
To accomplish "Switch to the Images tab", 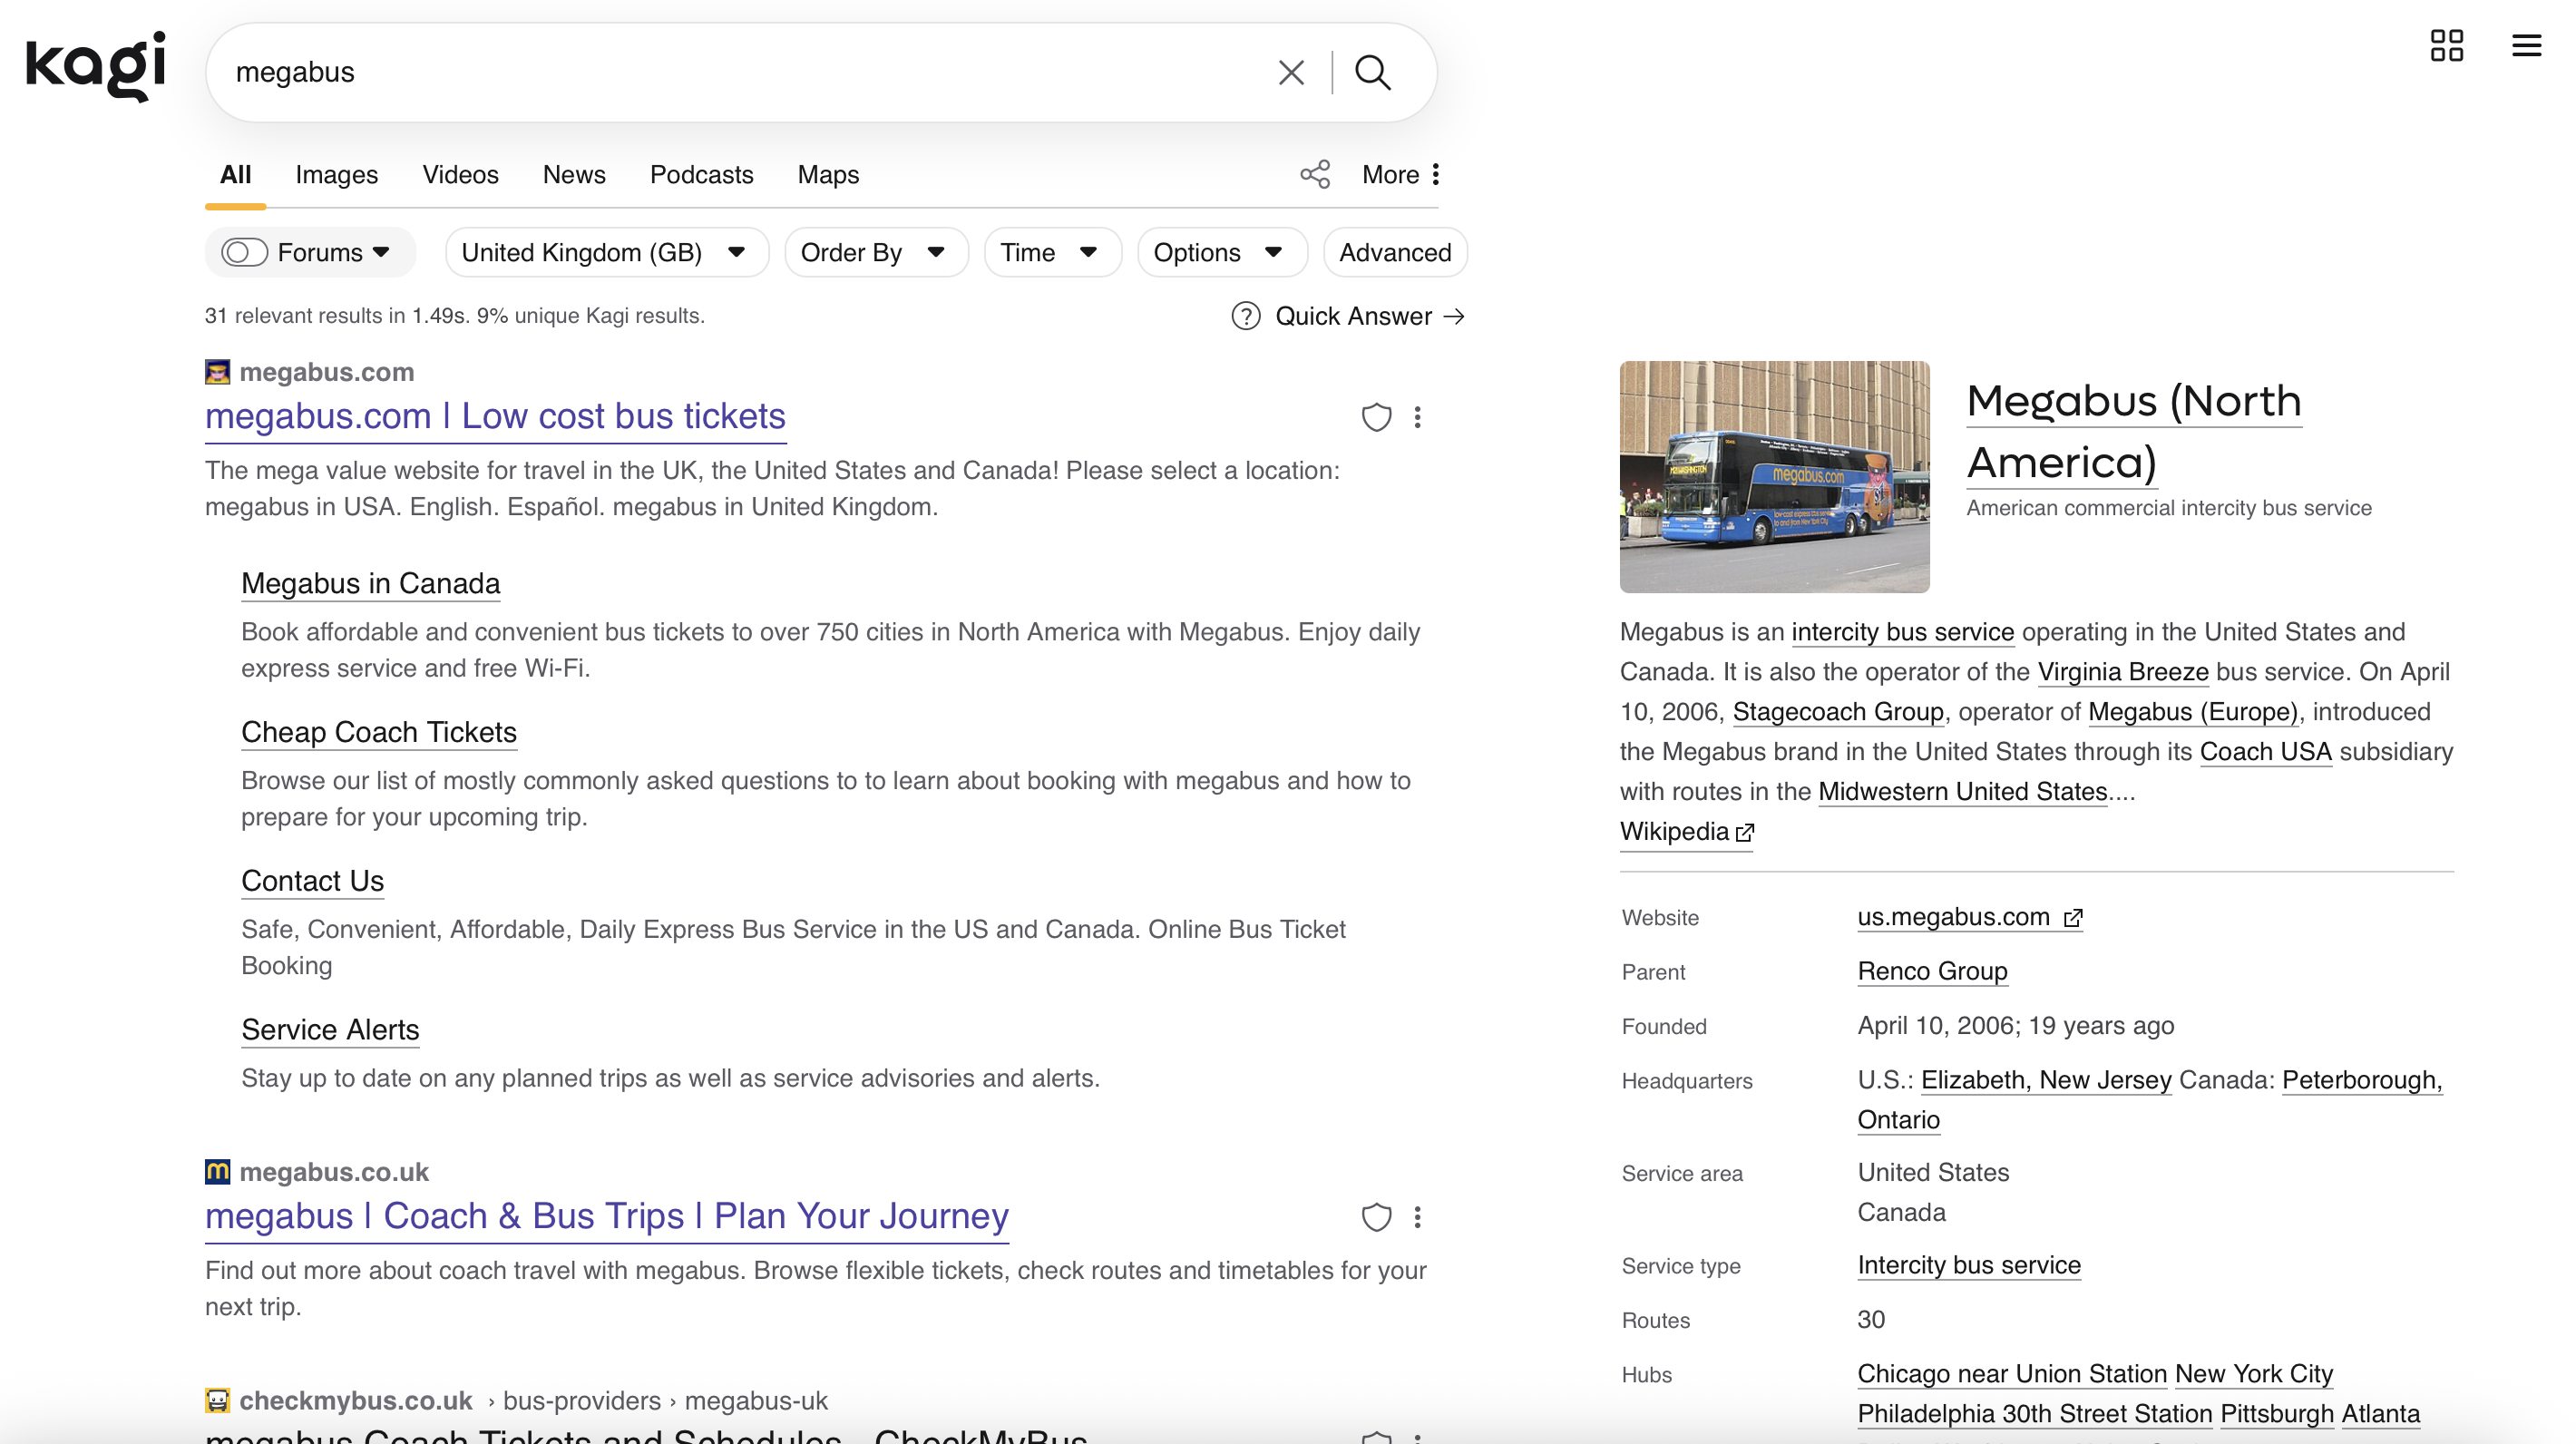I will coord(336,174).
